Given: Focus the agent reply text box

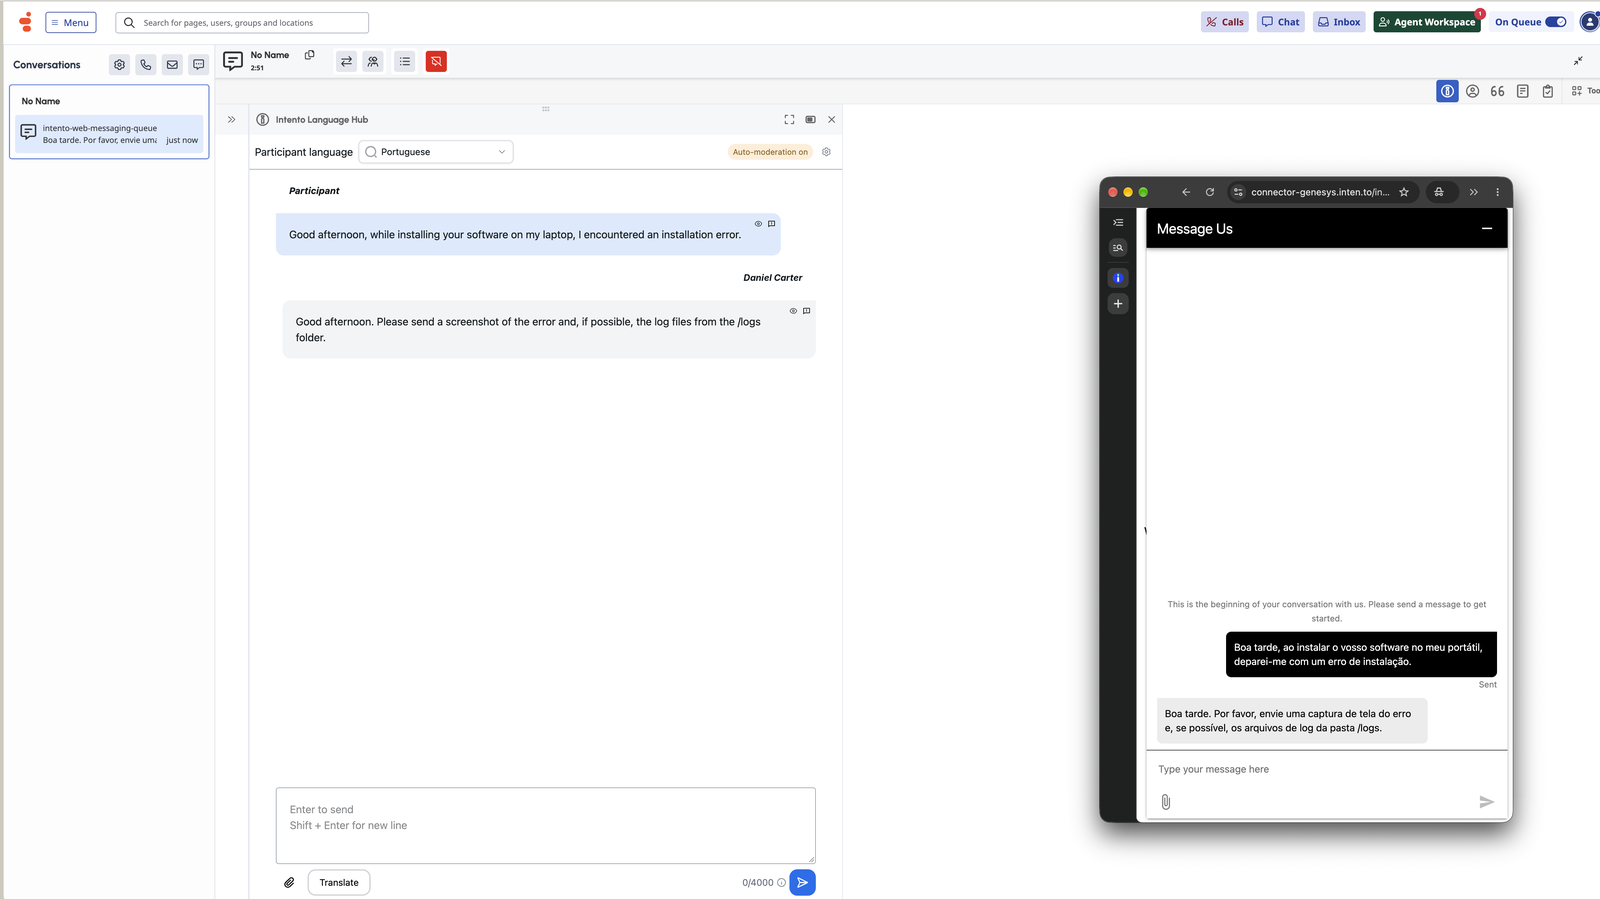Looking at the screenshot, I should [546, 825].
